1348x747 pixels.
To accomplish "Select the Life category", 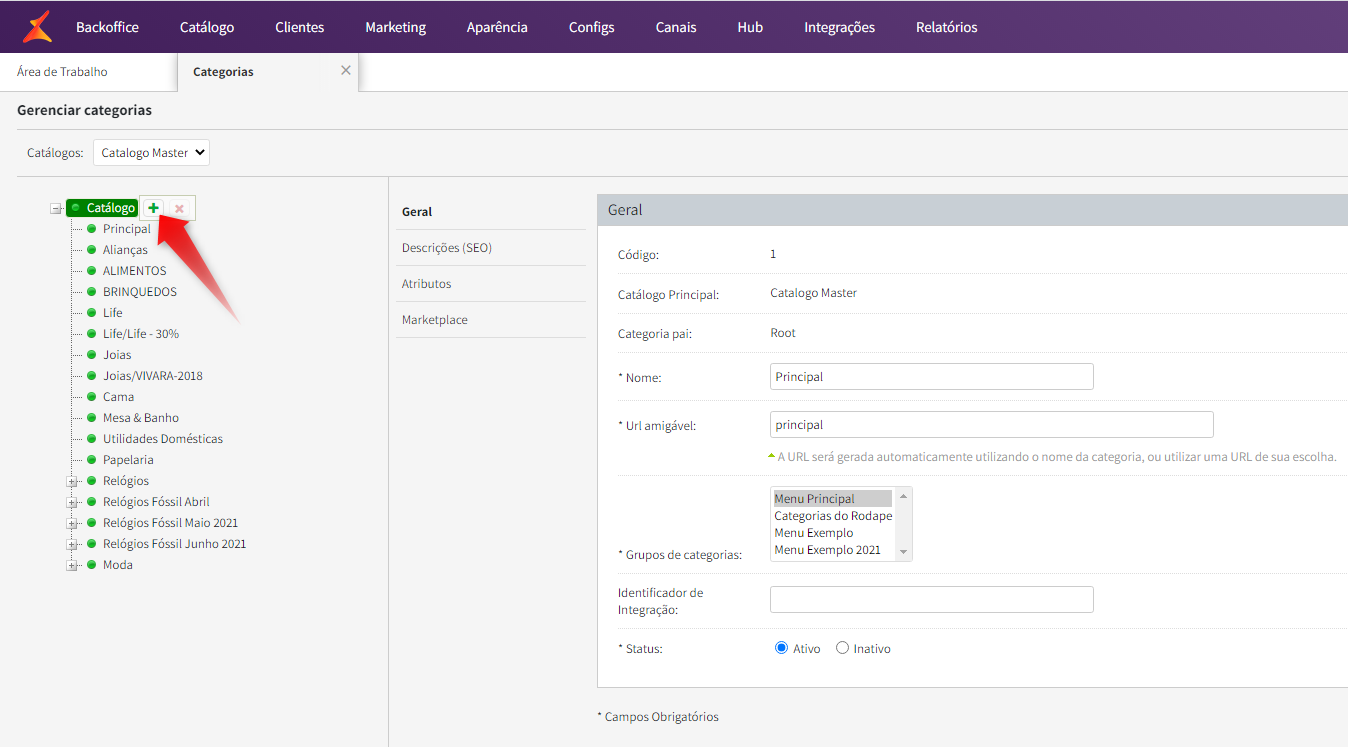I will click(113, 313).
